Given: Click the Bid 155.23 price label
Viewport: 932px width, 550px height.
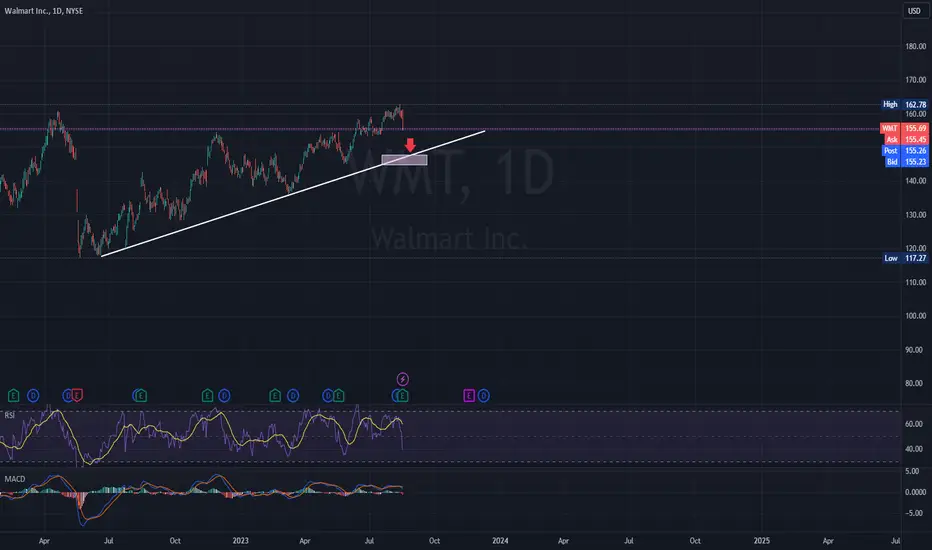Looking at the screenshot, I should [x=906, y=162].
